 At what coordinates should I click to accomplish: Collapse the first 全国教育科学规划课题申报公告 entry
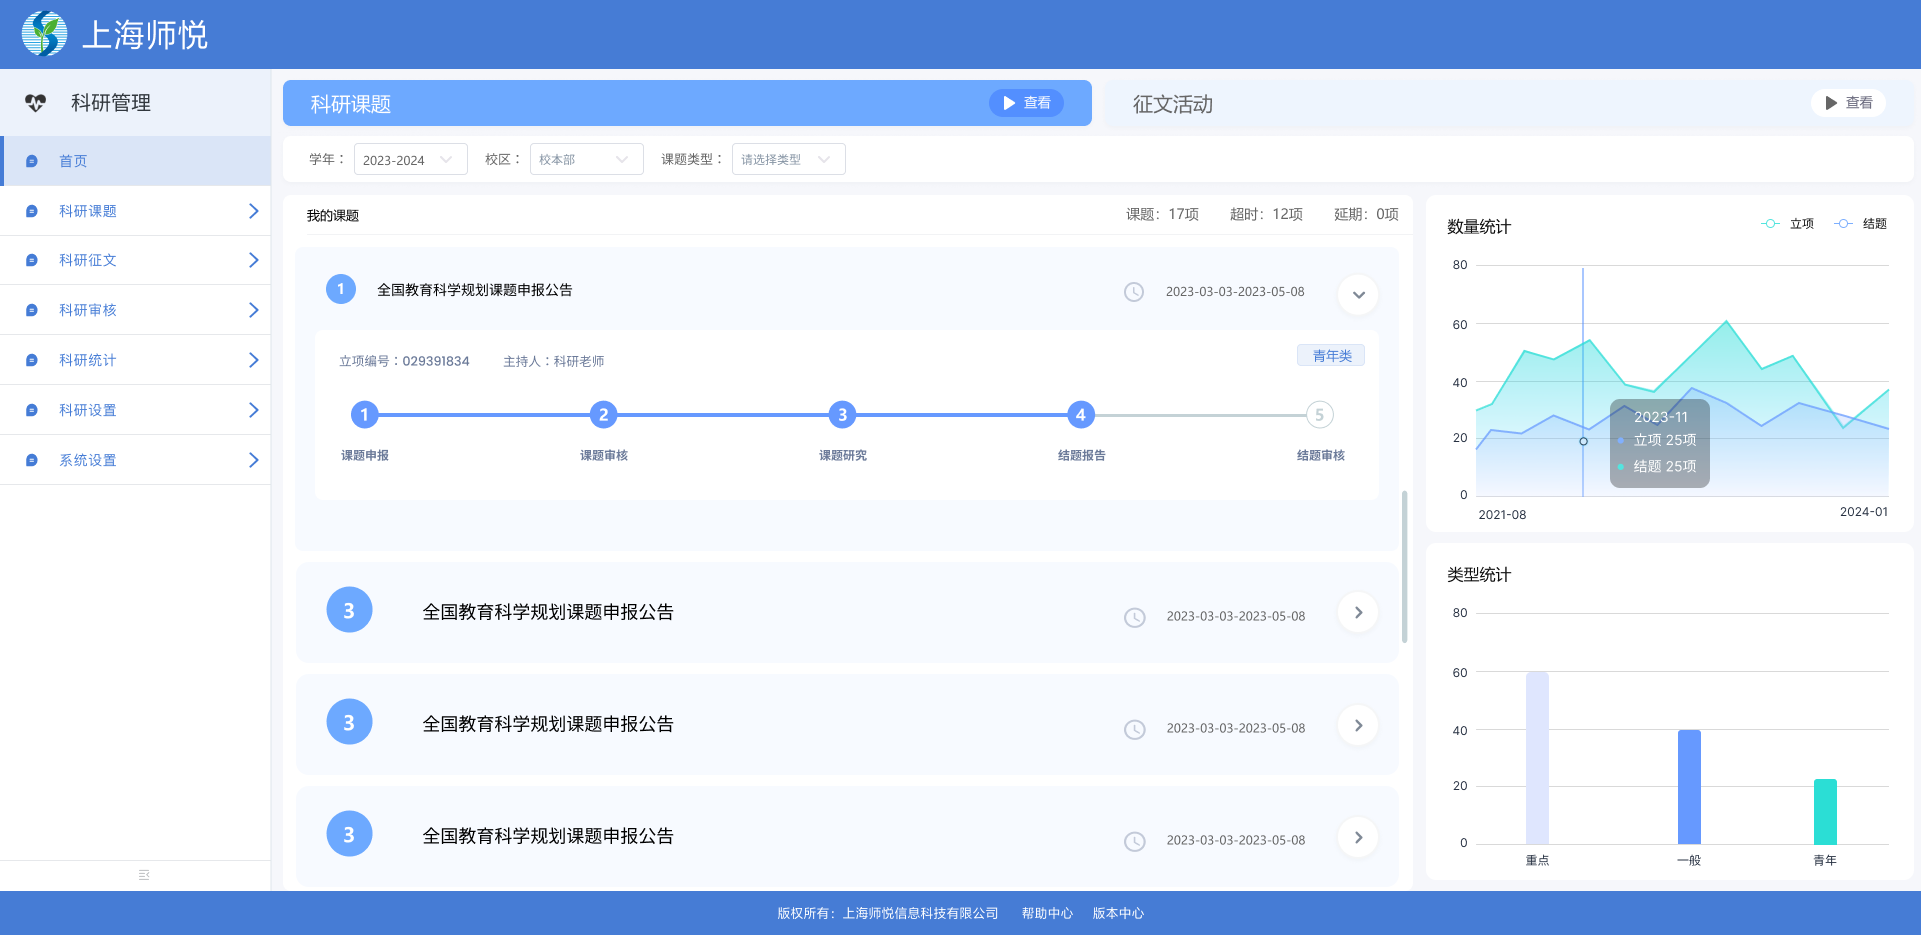point(1357,294)
